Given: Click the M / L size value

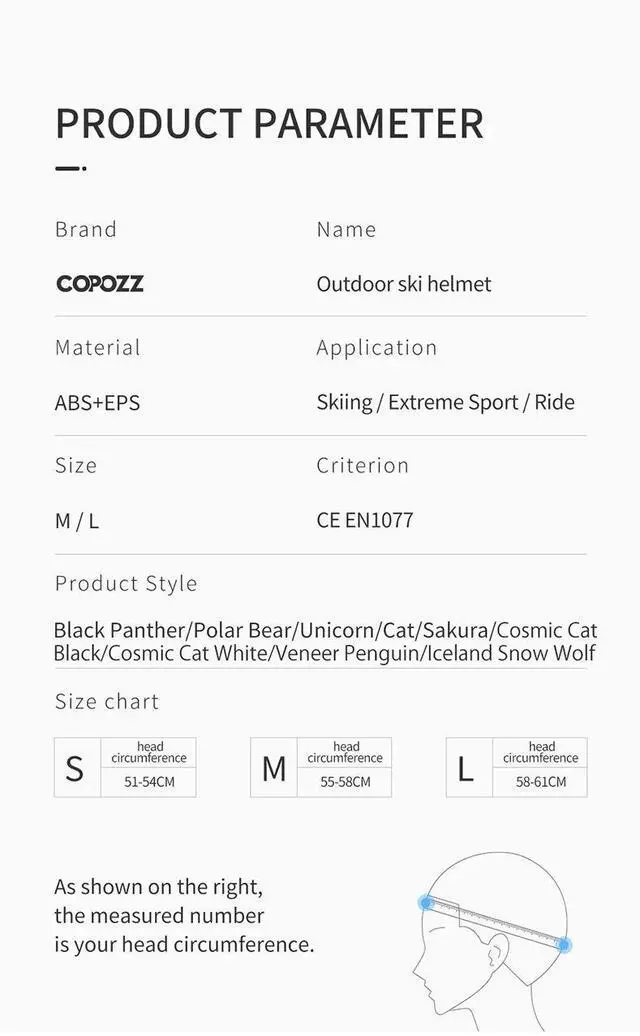Looking at the screenshot, I should pos(77,521).
